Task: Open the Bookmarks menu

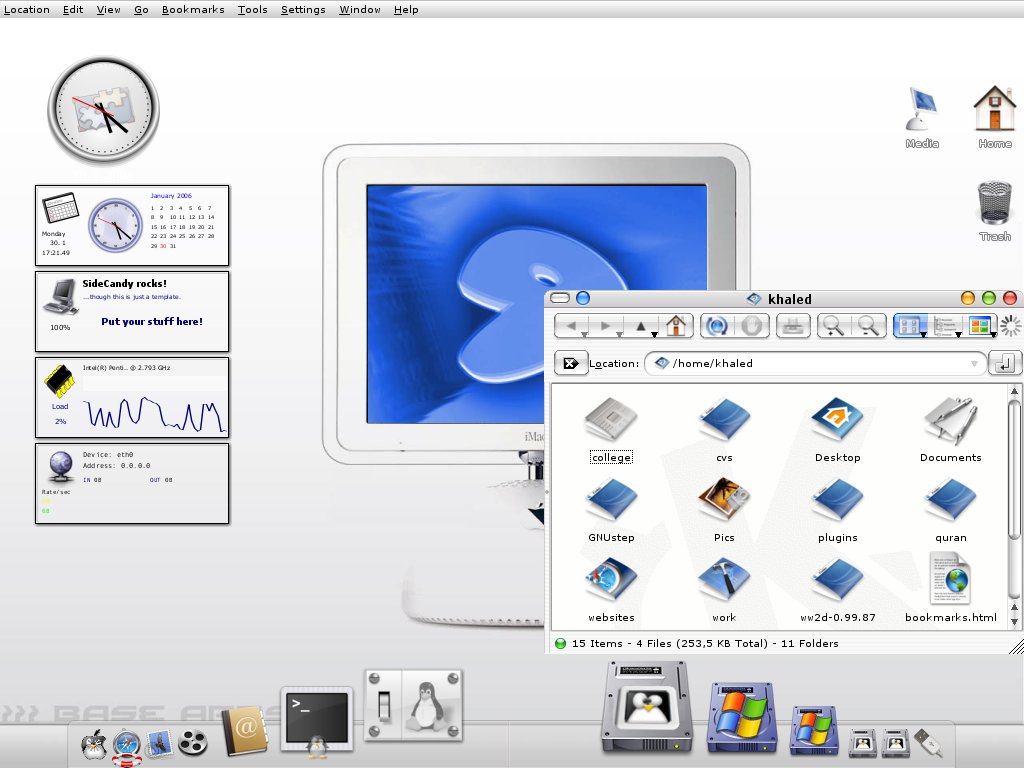Action: pyautogui.click(x=193, y=9)
